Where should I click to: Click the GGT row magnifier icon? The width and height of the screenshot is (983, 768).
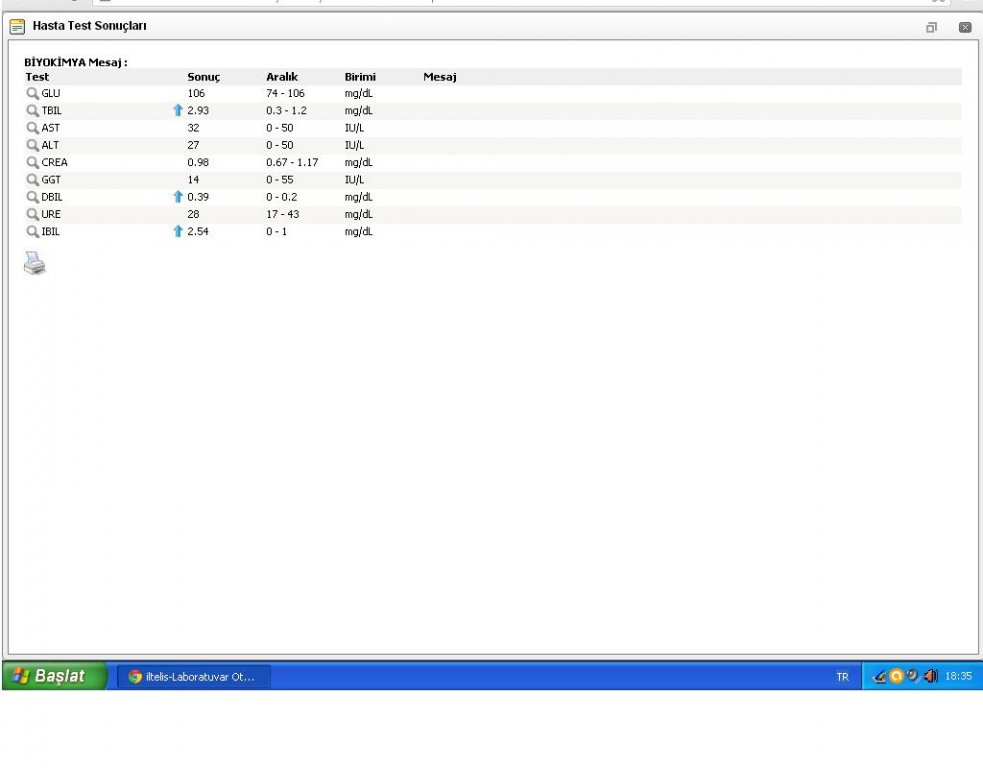[33, 180]
